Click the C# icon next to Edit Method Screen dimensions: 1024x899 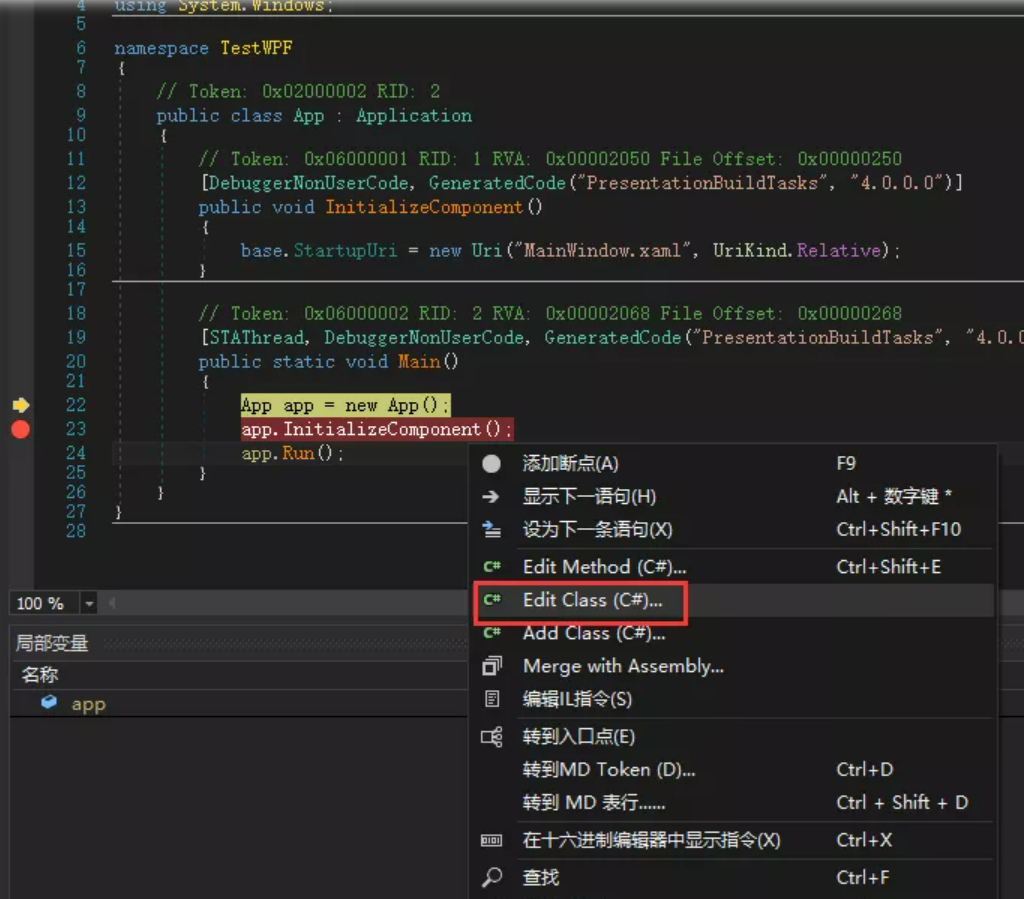click(x=491, y=566)
